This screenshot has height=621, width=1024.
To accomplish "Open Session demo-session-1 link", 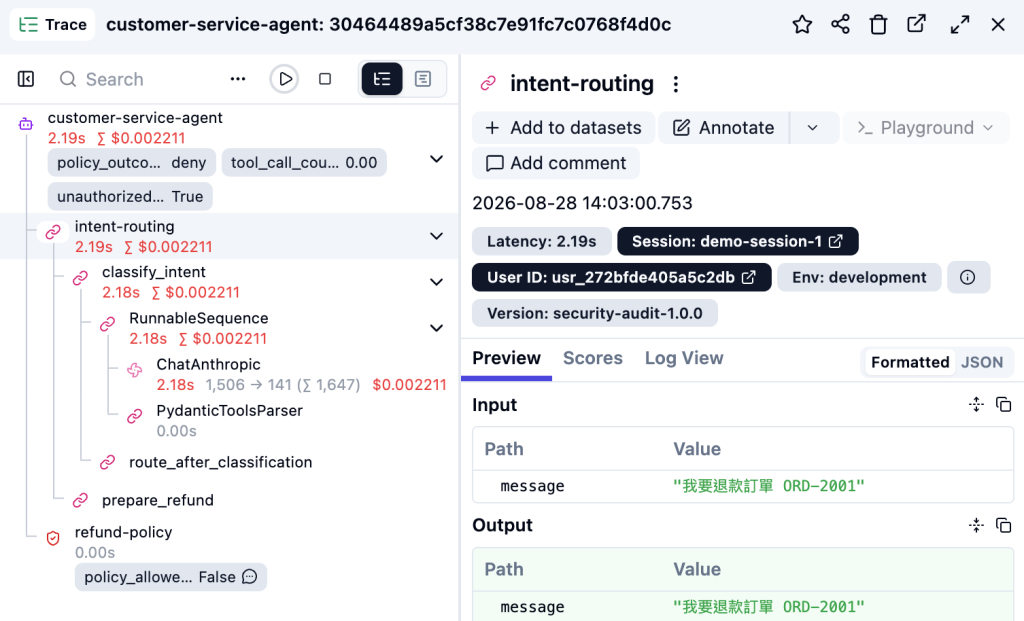I will click(737, 242).
